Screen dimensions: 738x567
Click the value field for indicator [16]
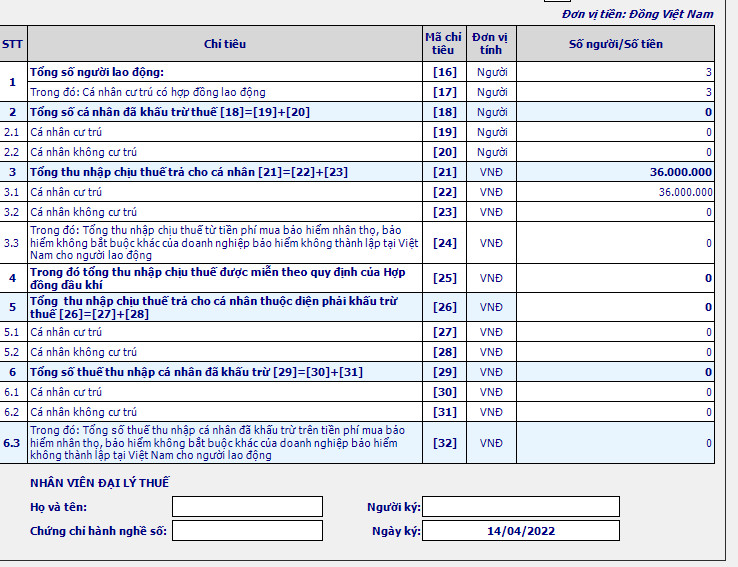(615, 72)
